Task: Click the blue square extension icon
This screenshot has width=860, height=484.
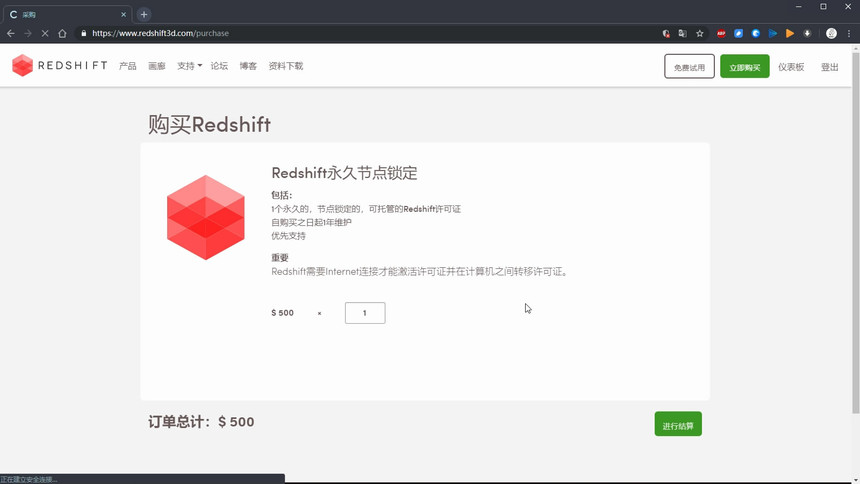Action: coord(738,33)
